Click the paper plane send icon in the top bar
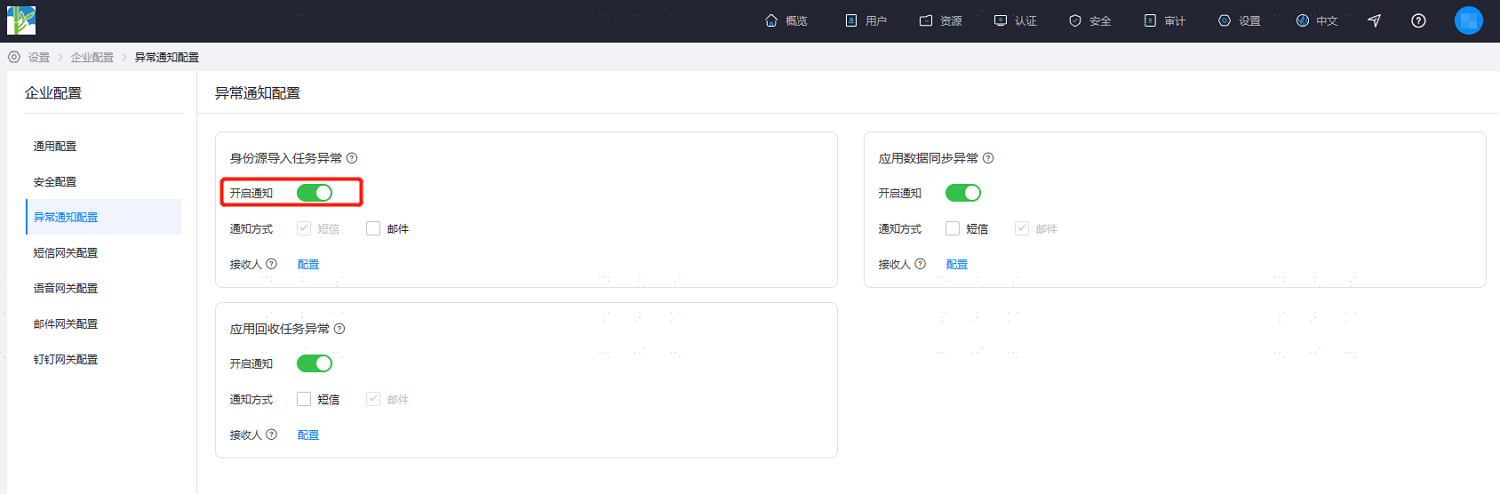This screenshot has width=1500, height=494. (x=1375, y=21)
